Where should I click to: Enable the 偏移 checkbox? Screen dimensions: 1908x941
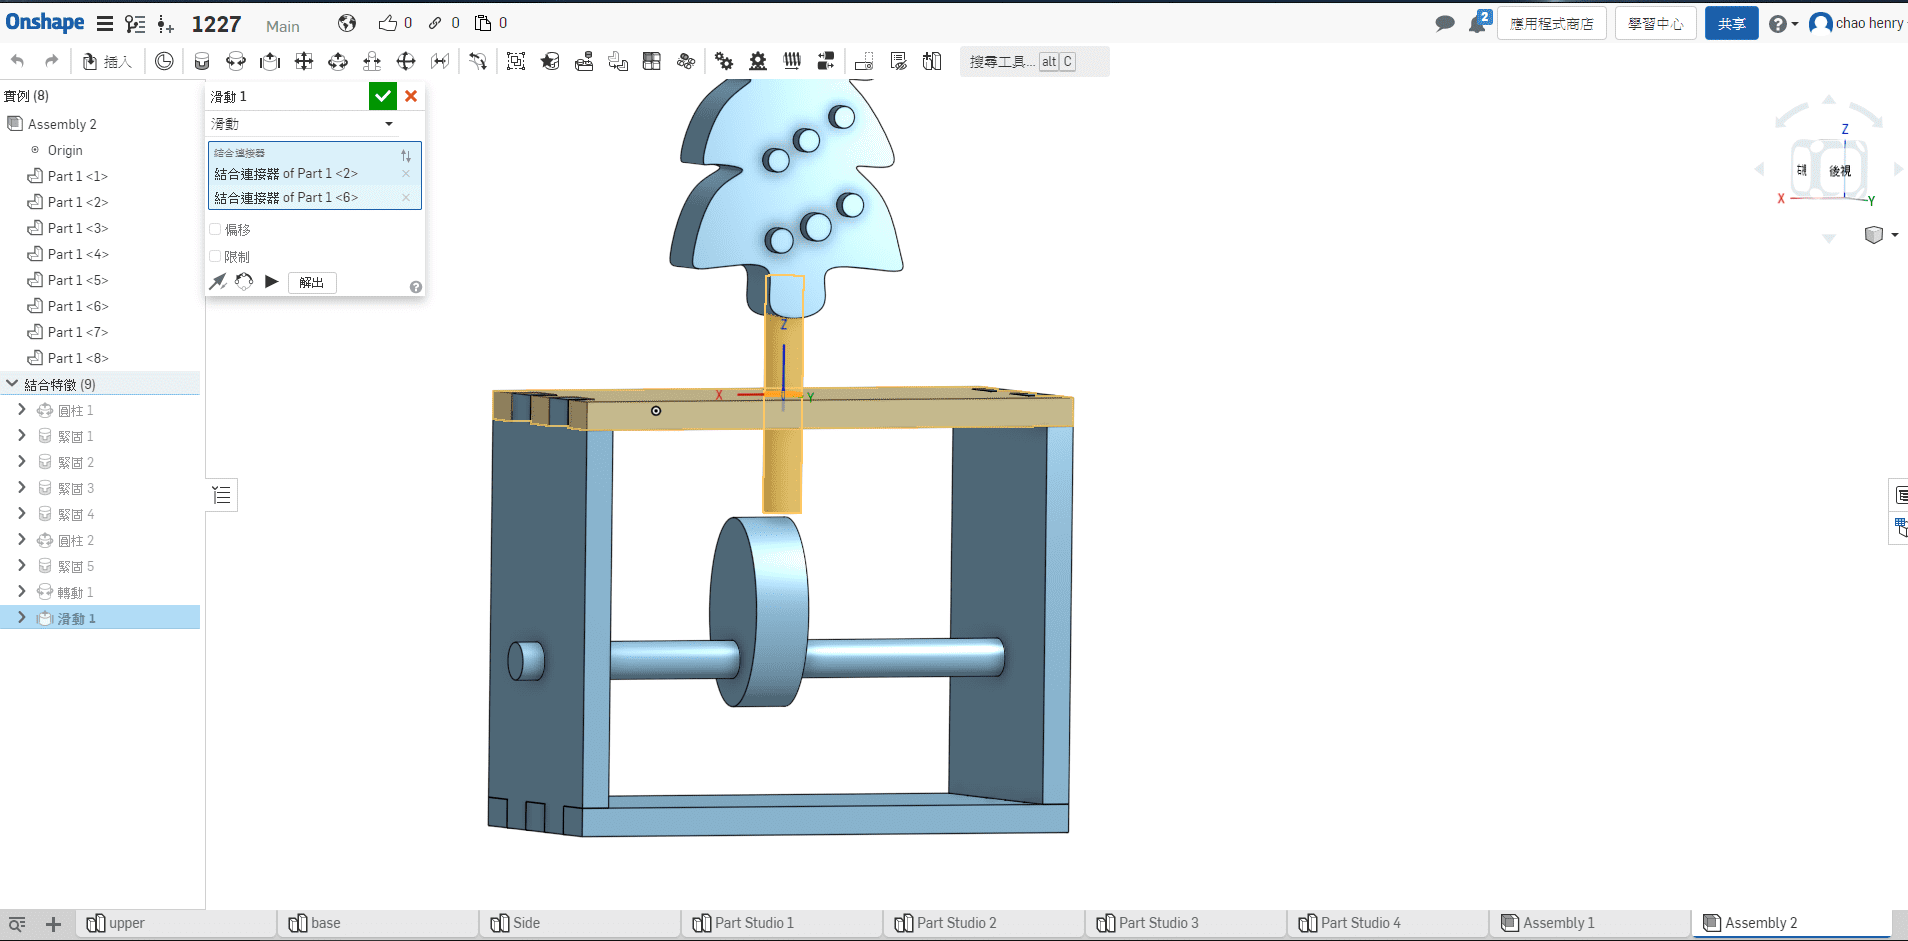coord(215,229)
